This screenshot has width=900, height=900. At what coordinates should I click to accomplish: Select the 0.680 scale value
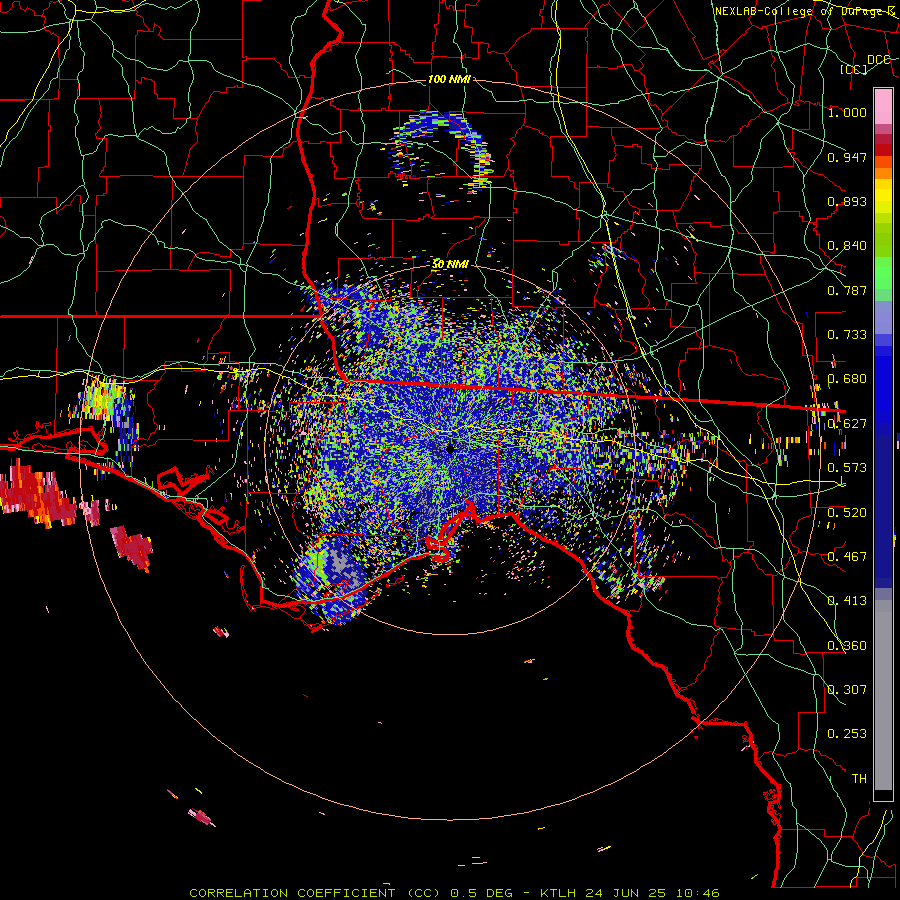[x=847, y=379]
